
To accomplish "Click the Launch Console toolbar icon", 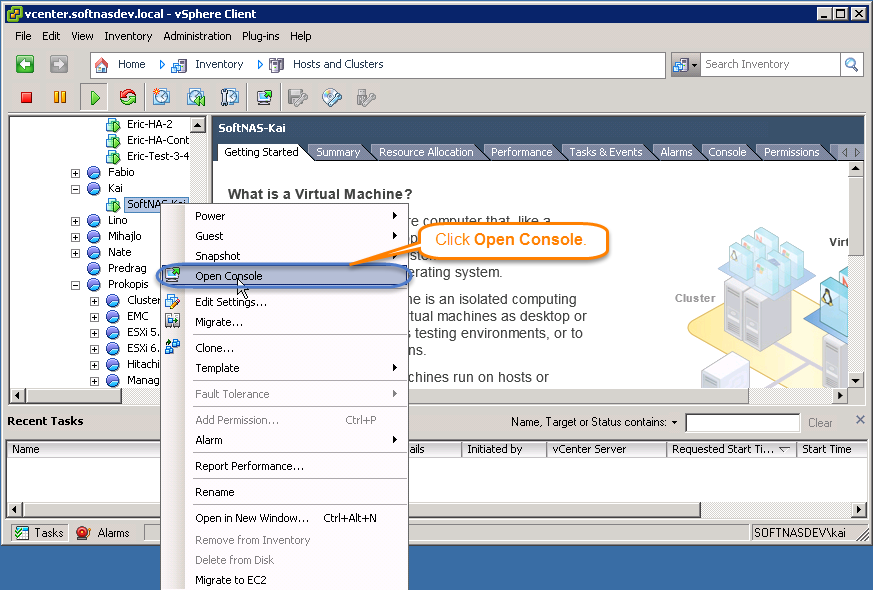I will (264, 97).
